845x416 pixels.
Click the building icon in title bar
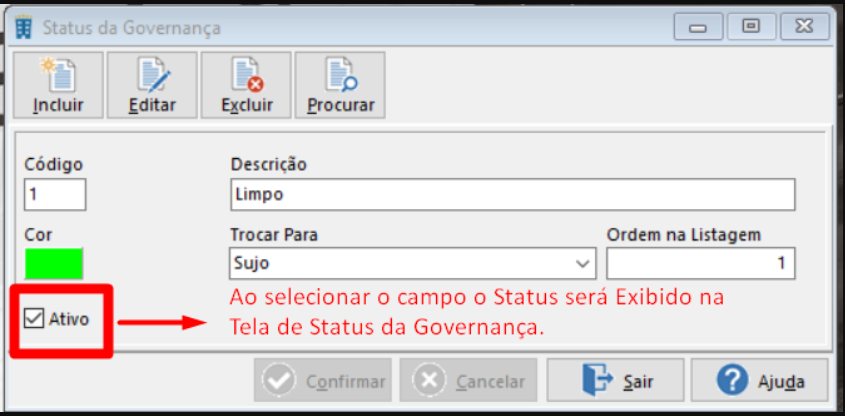(x=24, y=26)
